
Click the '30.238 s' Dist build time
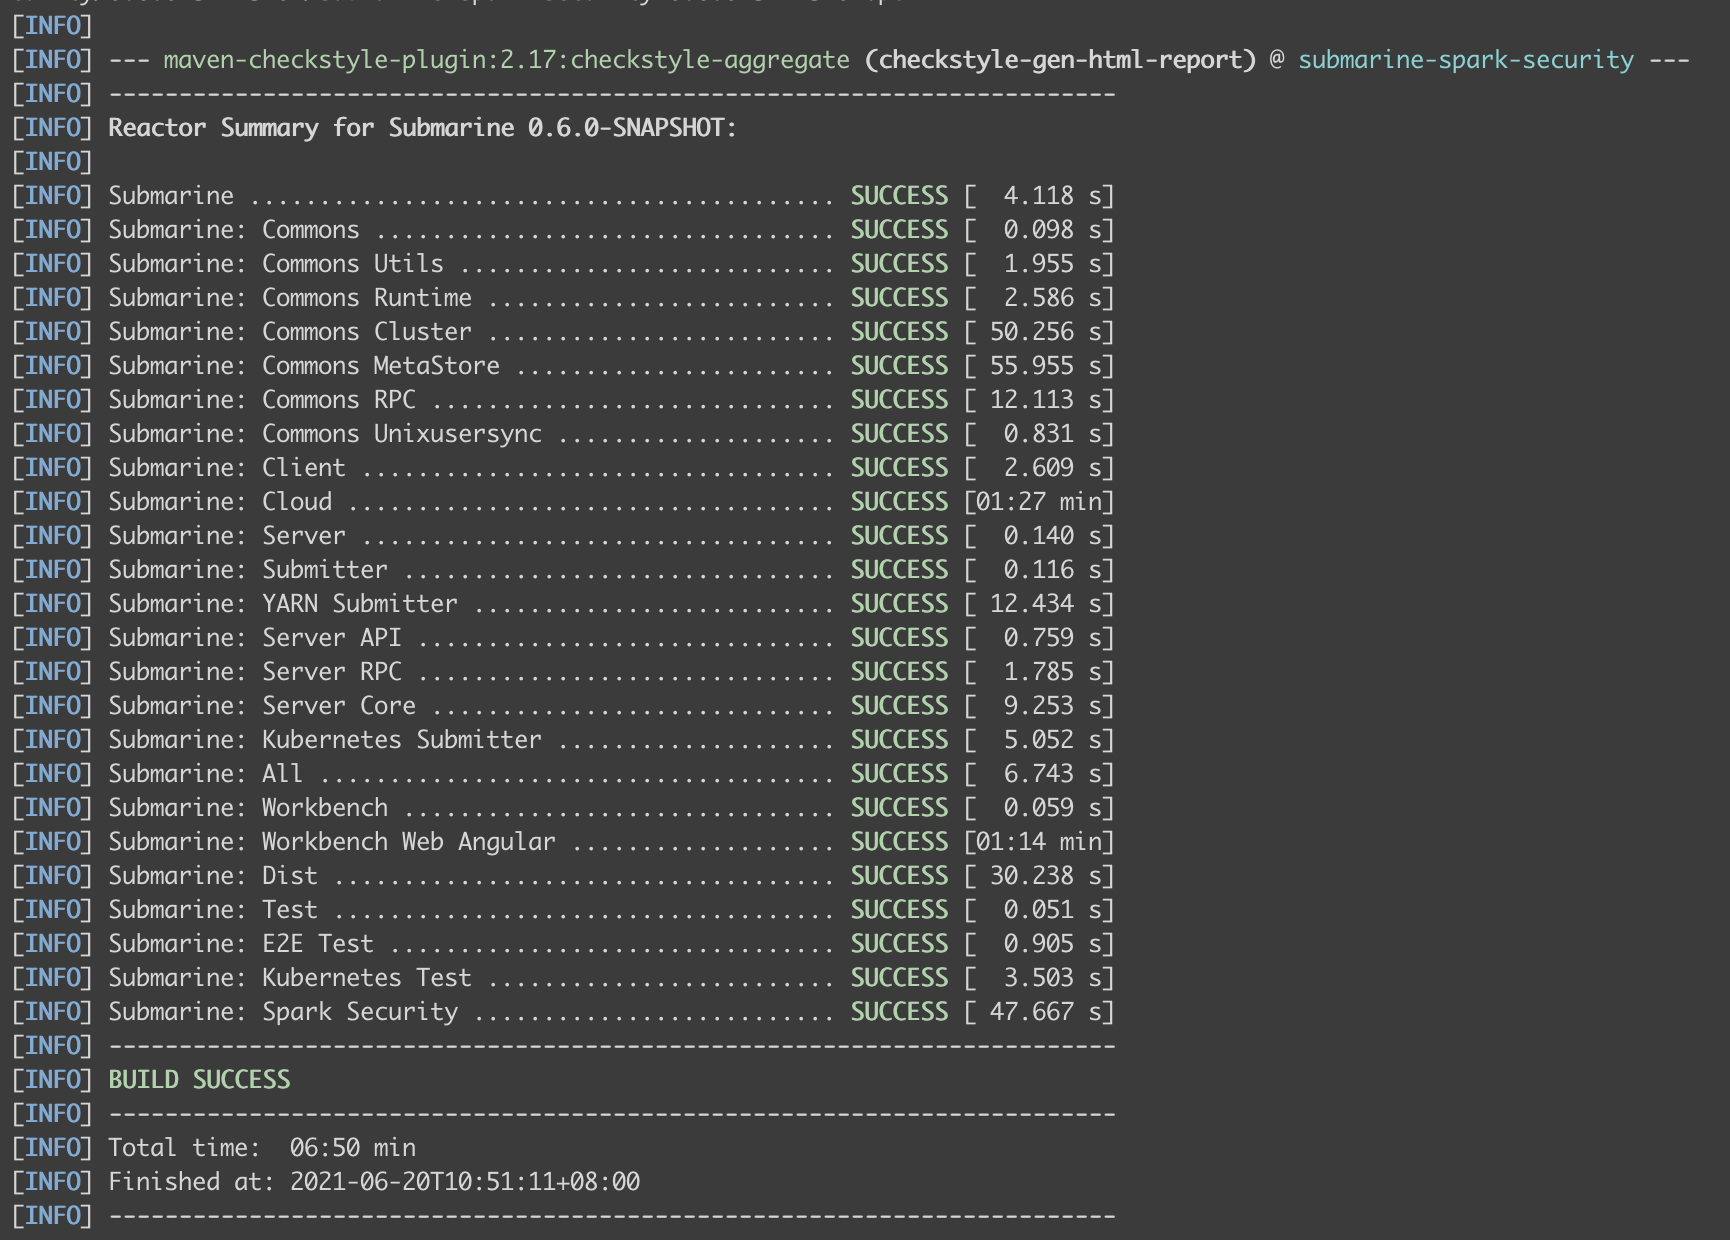coord(1045,876)
